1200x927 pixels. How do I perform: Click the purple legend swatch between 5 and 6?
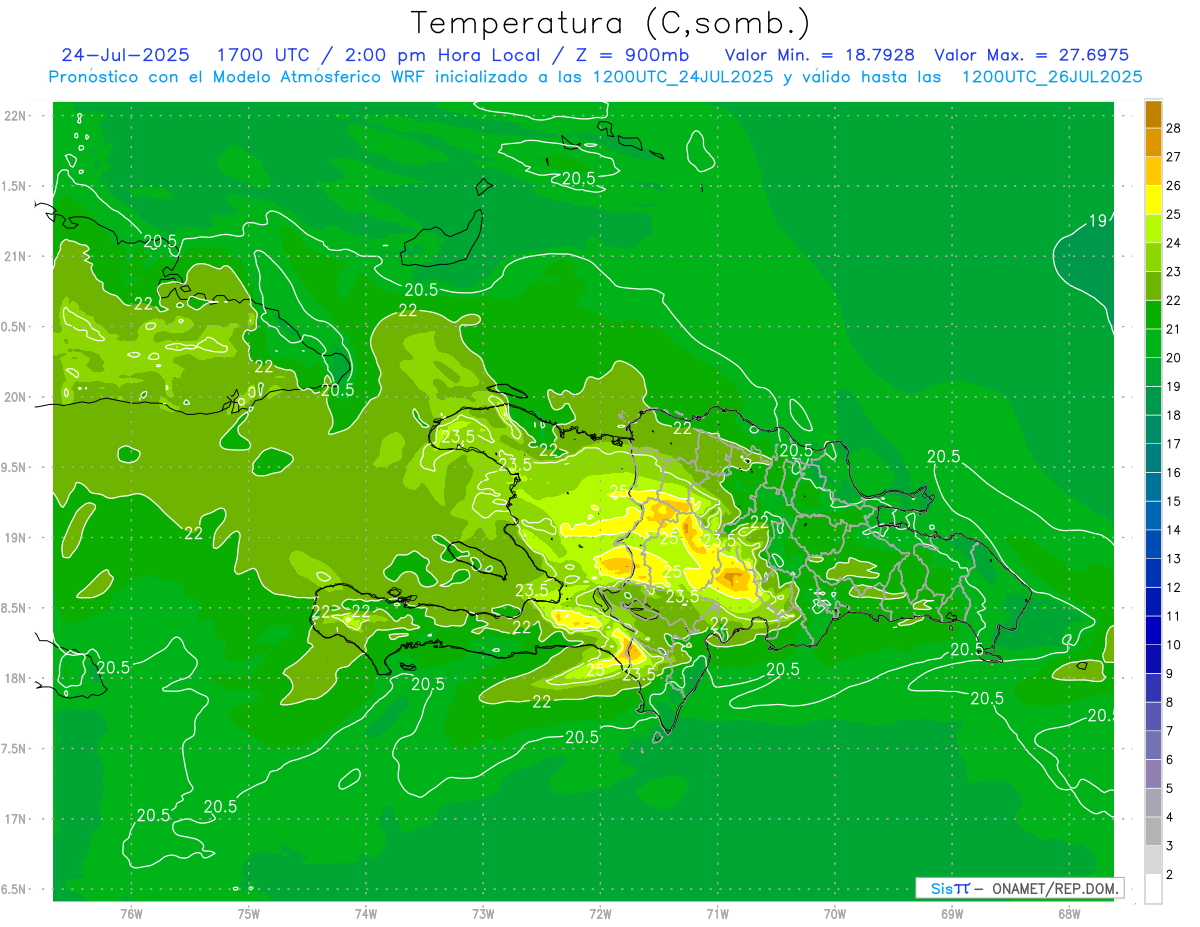click(x=1153, y=773)
